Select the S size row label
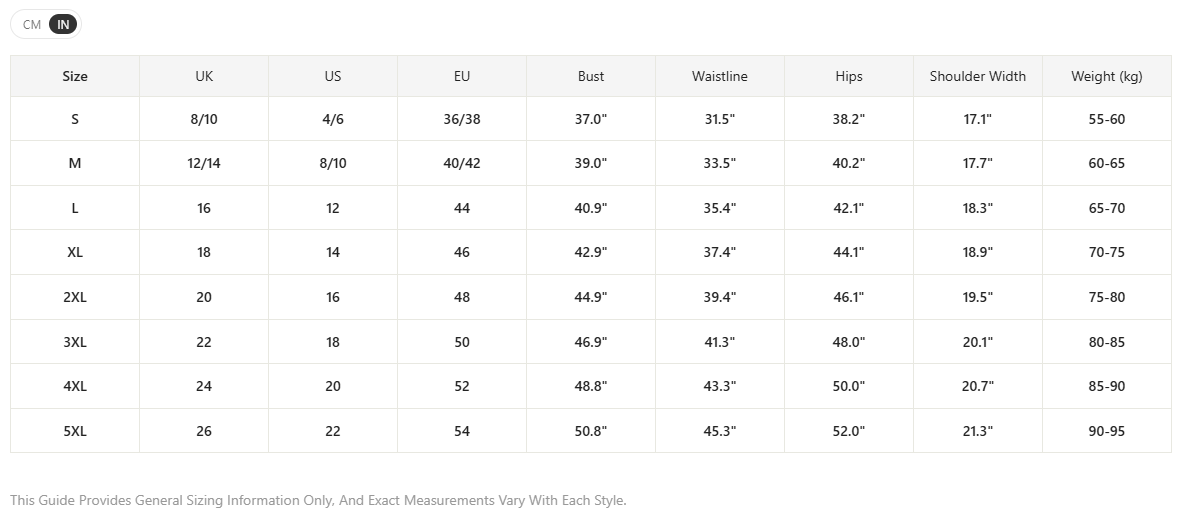The height and width of the screenshot is (515, 1189). (75, 119)
